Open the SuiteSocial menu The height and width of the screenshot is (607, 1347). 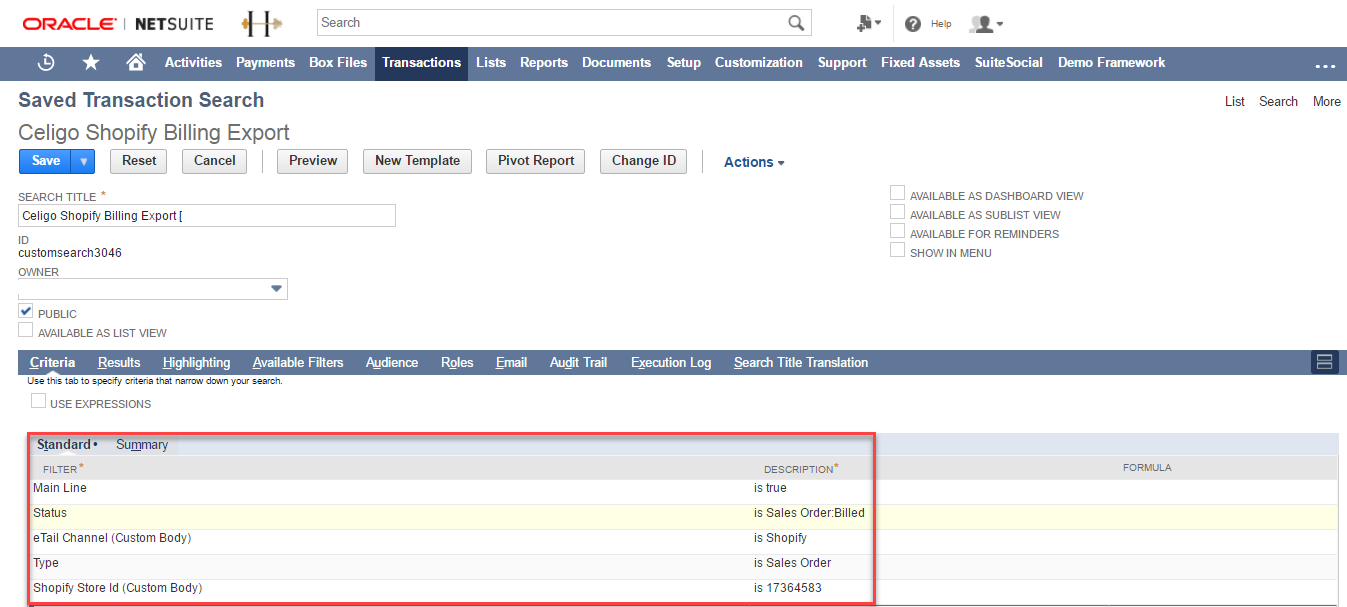click(1009, 62)
